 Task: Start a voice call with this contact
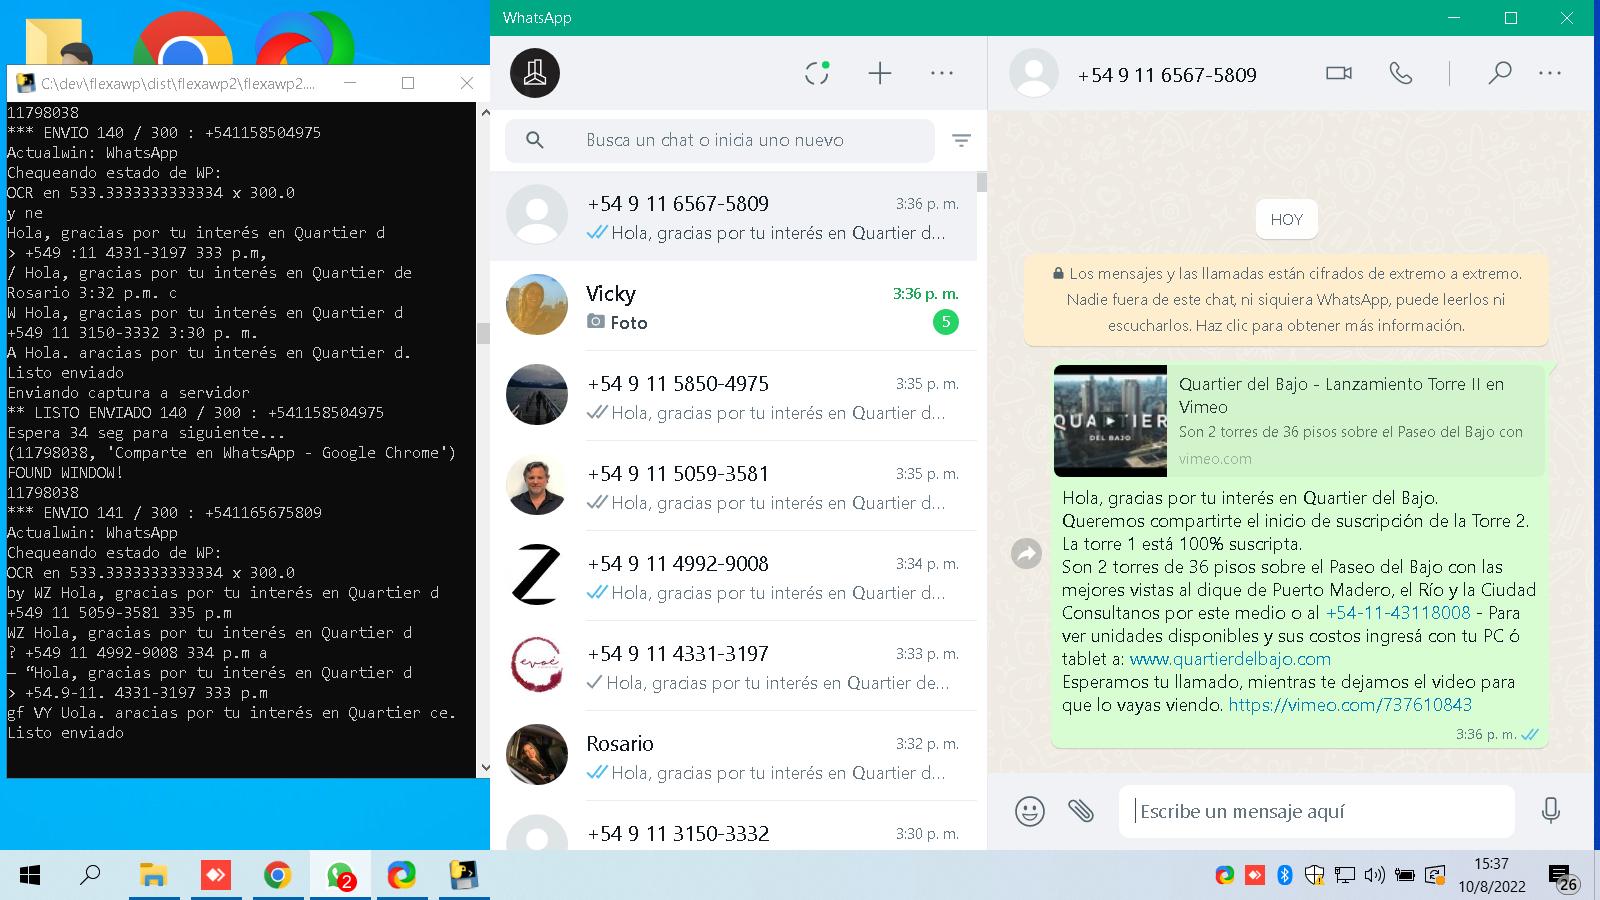(1401, 73)
